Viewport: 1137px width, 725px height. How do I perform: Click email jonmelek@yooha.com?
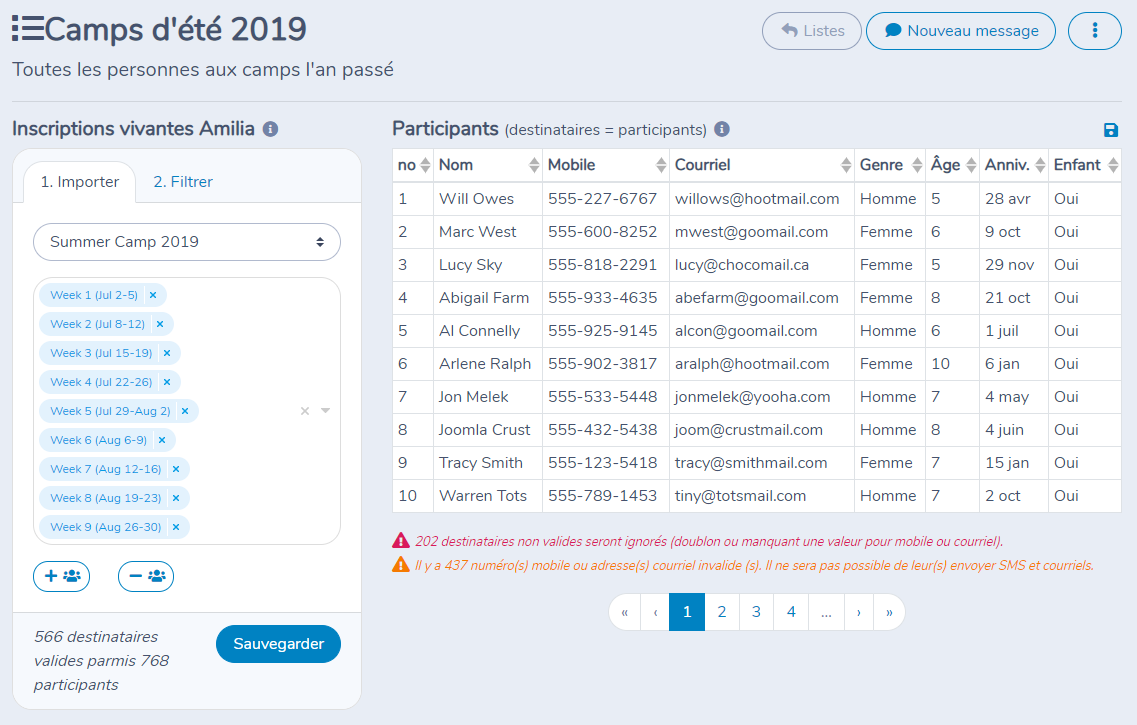pyautogui.click(x=752, y=397)
